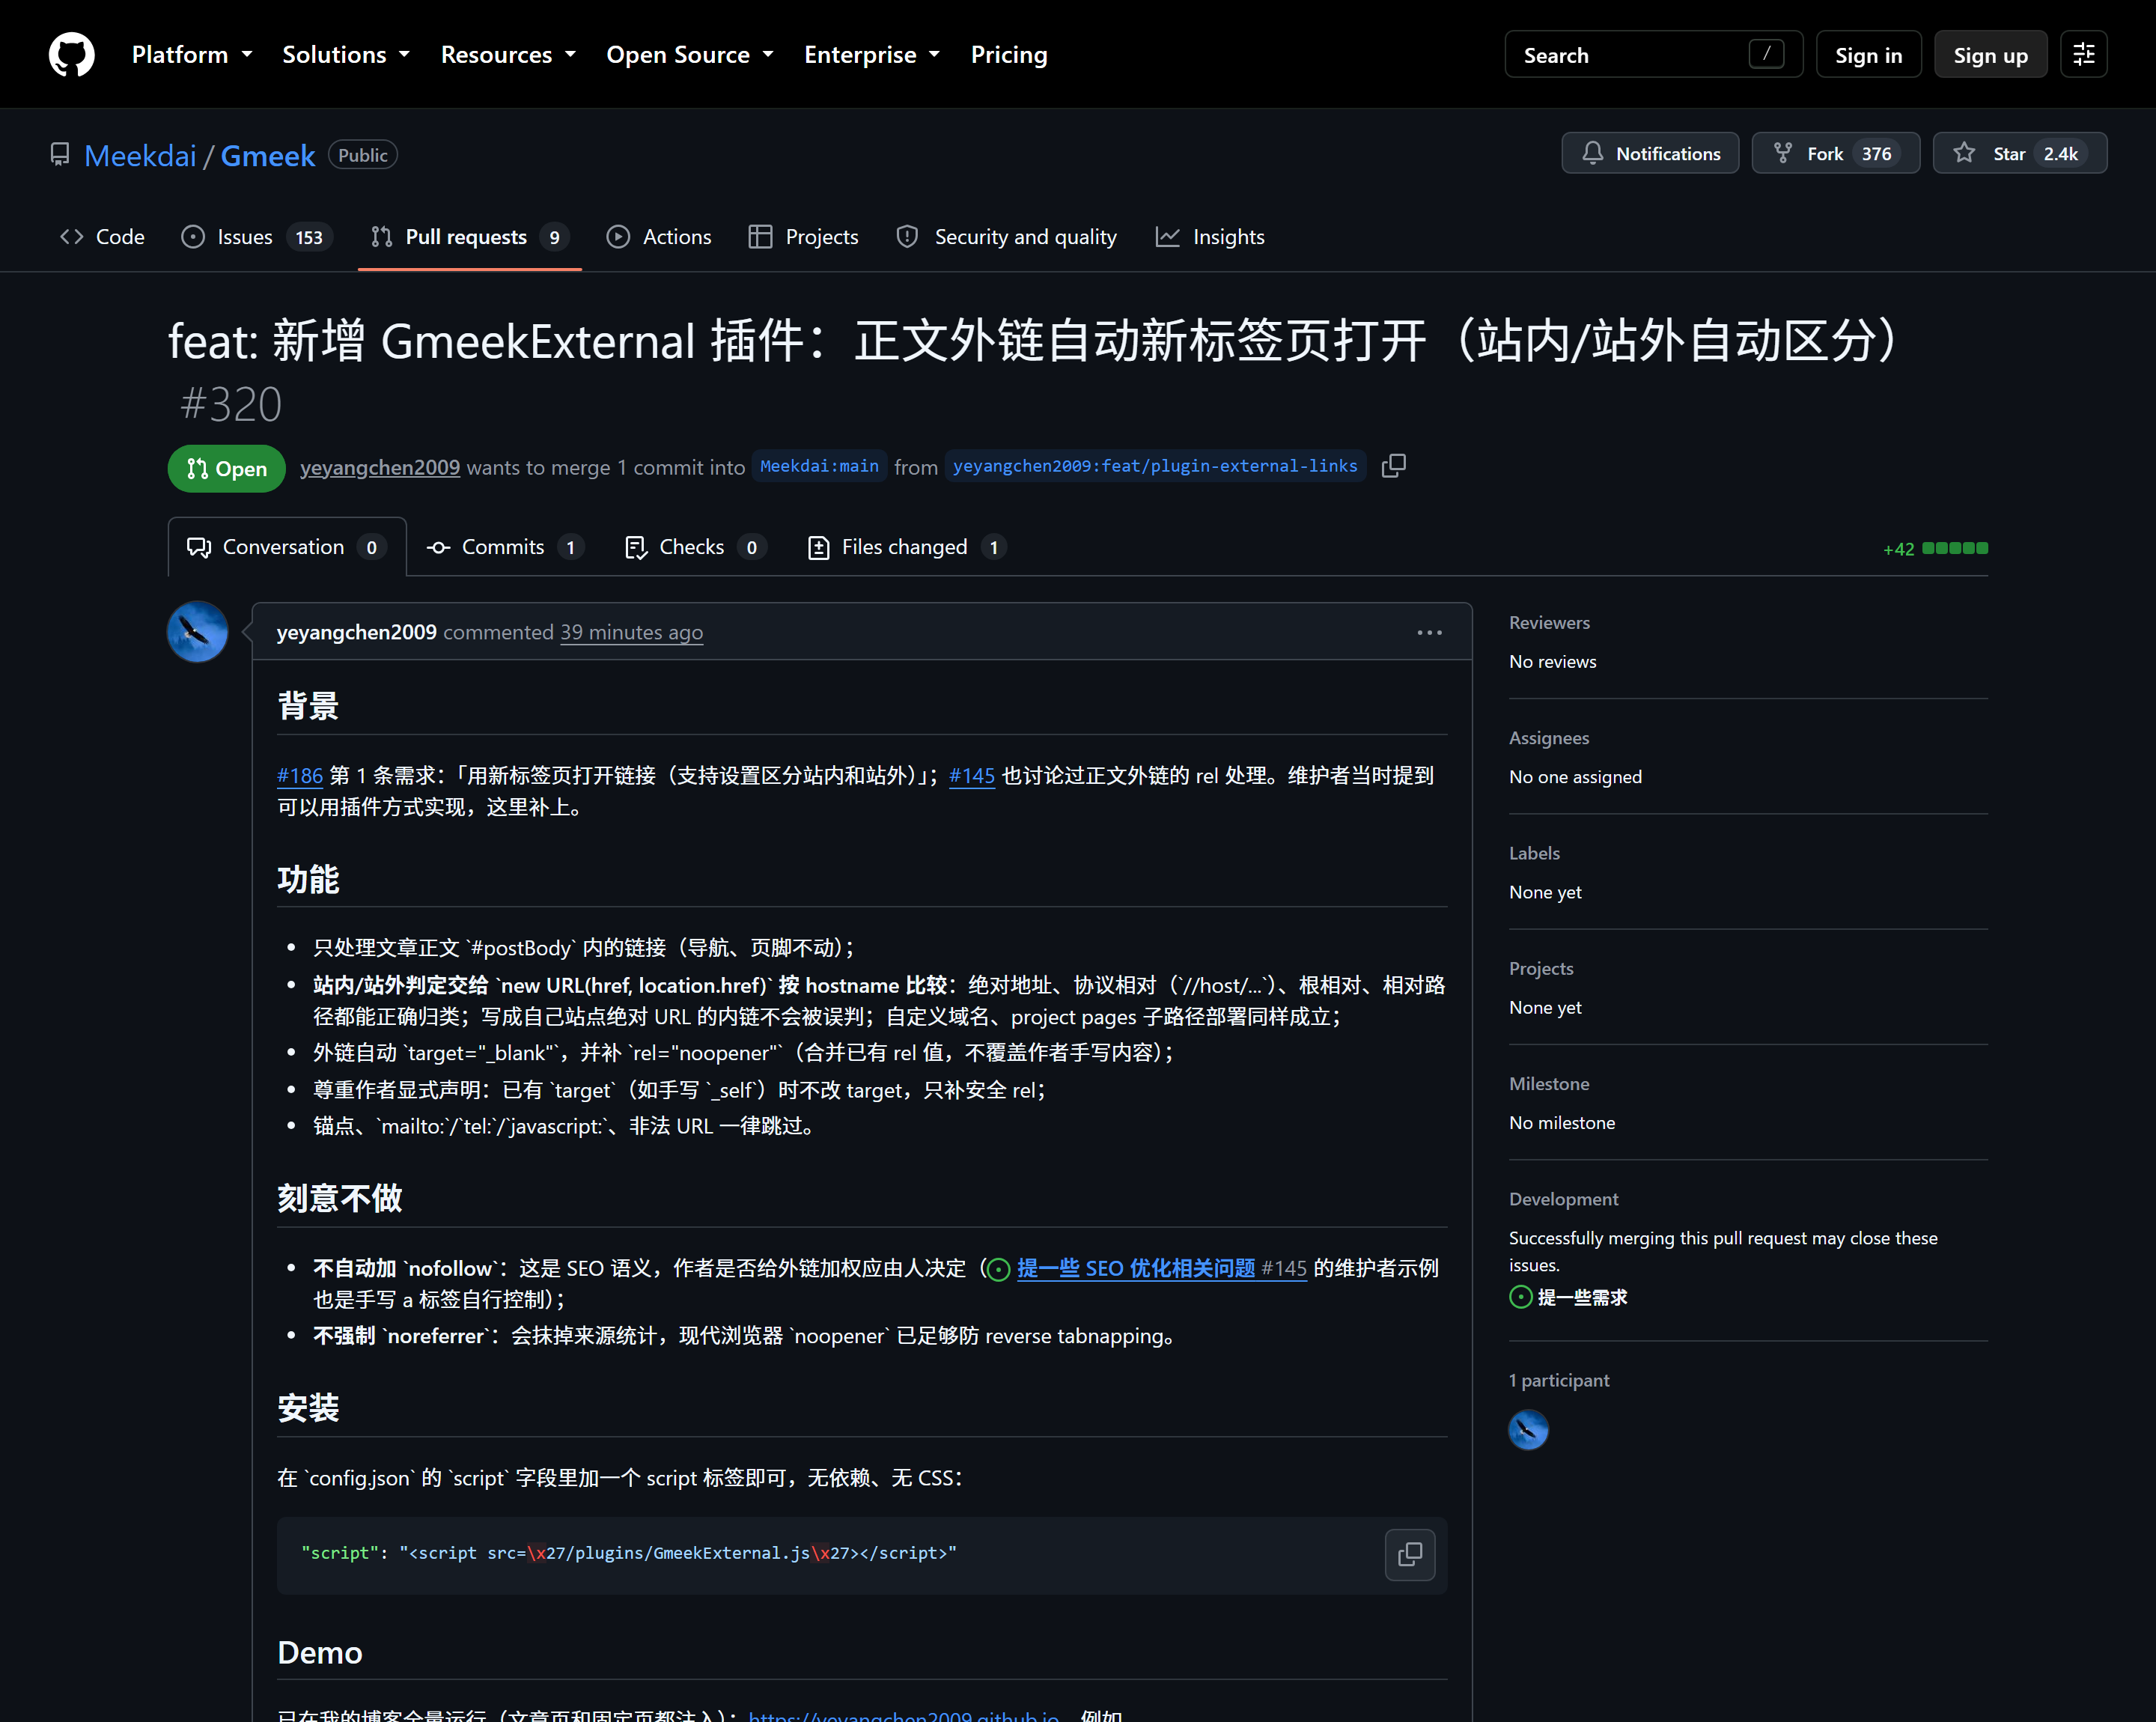Switch to the Code tab

pos(103,237)
